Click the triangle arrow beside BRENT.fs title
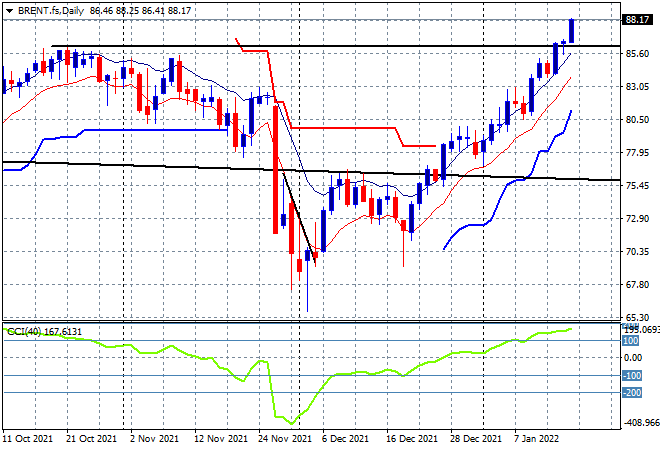 tap(9, 11)
